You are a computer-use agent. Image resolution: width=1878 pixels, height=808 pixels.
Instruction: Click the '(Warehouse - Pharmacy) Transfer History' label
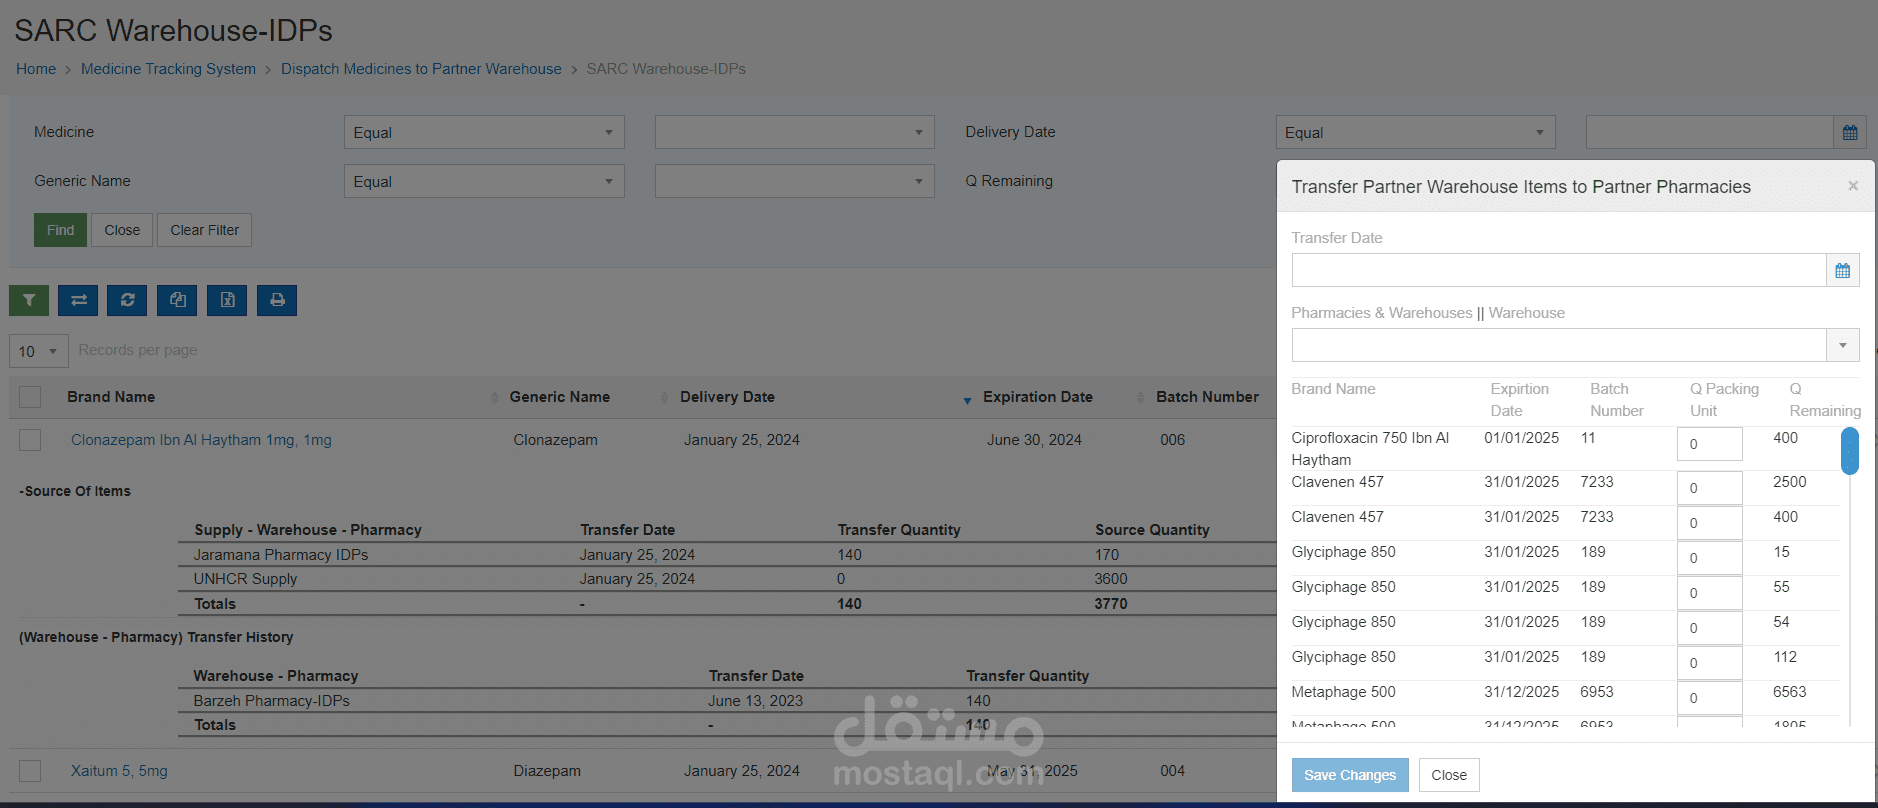coord(156,637)
